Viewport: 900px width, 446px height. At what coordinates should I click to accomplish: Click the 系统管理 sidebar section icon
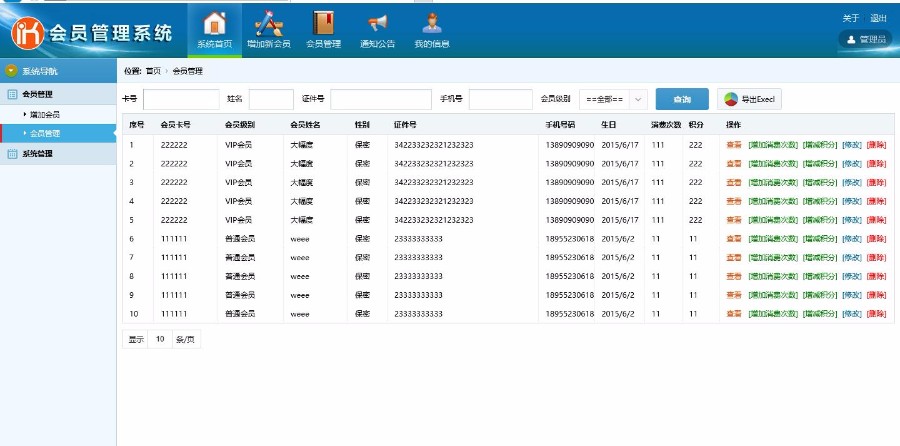pos(12,154)
